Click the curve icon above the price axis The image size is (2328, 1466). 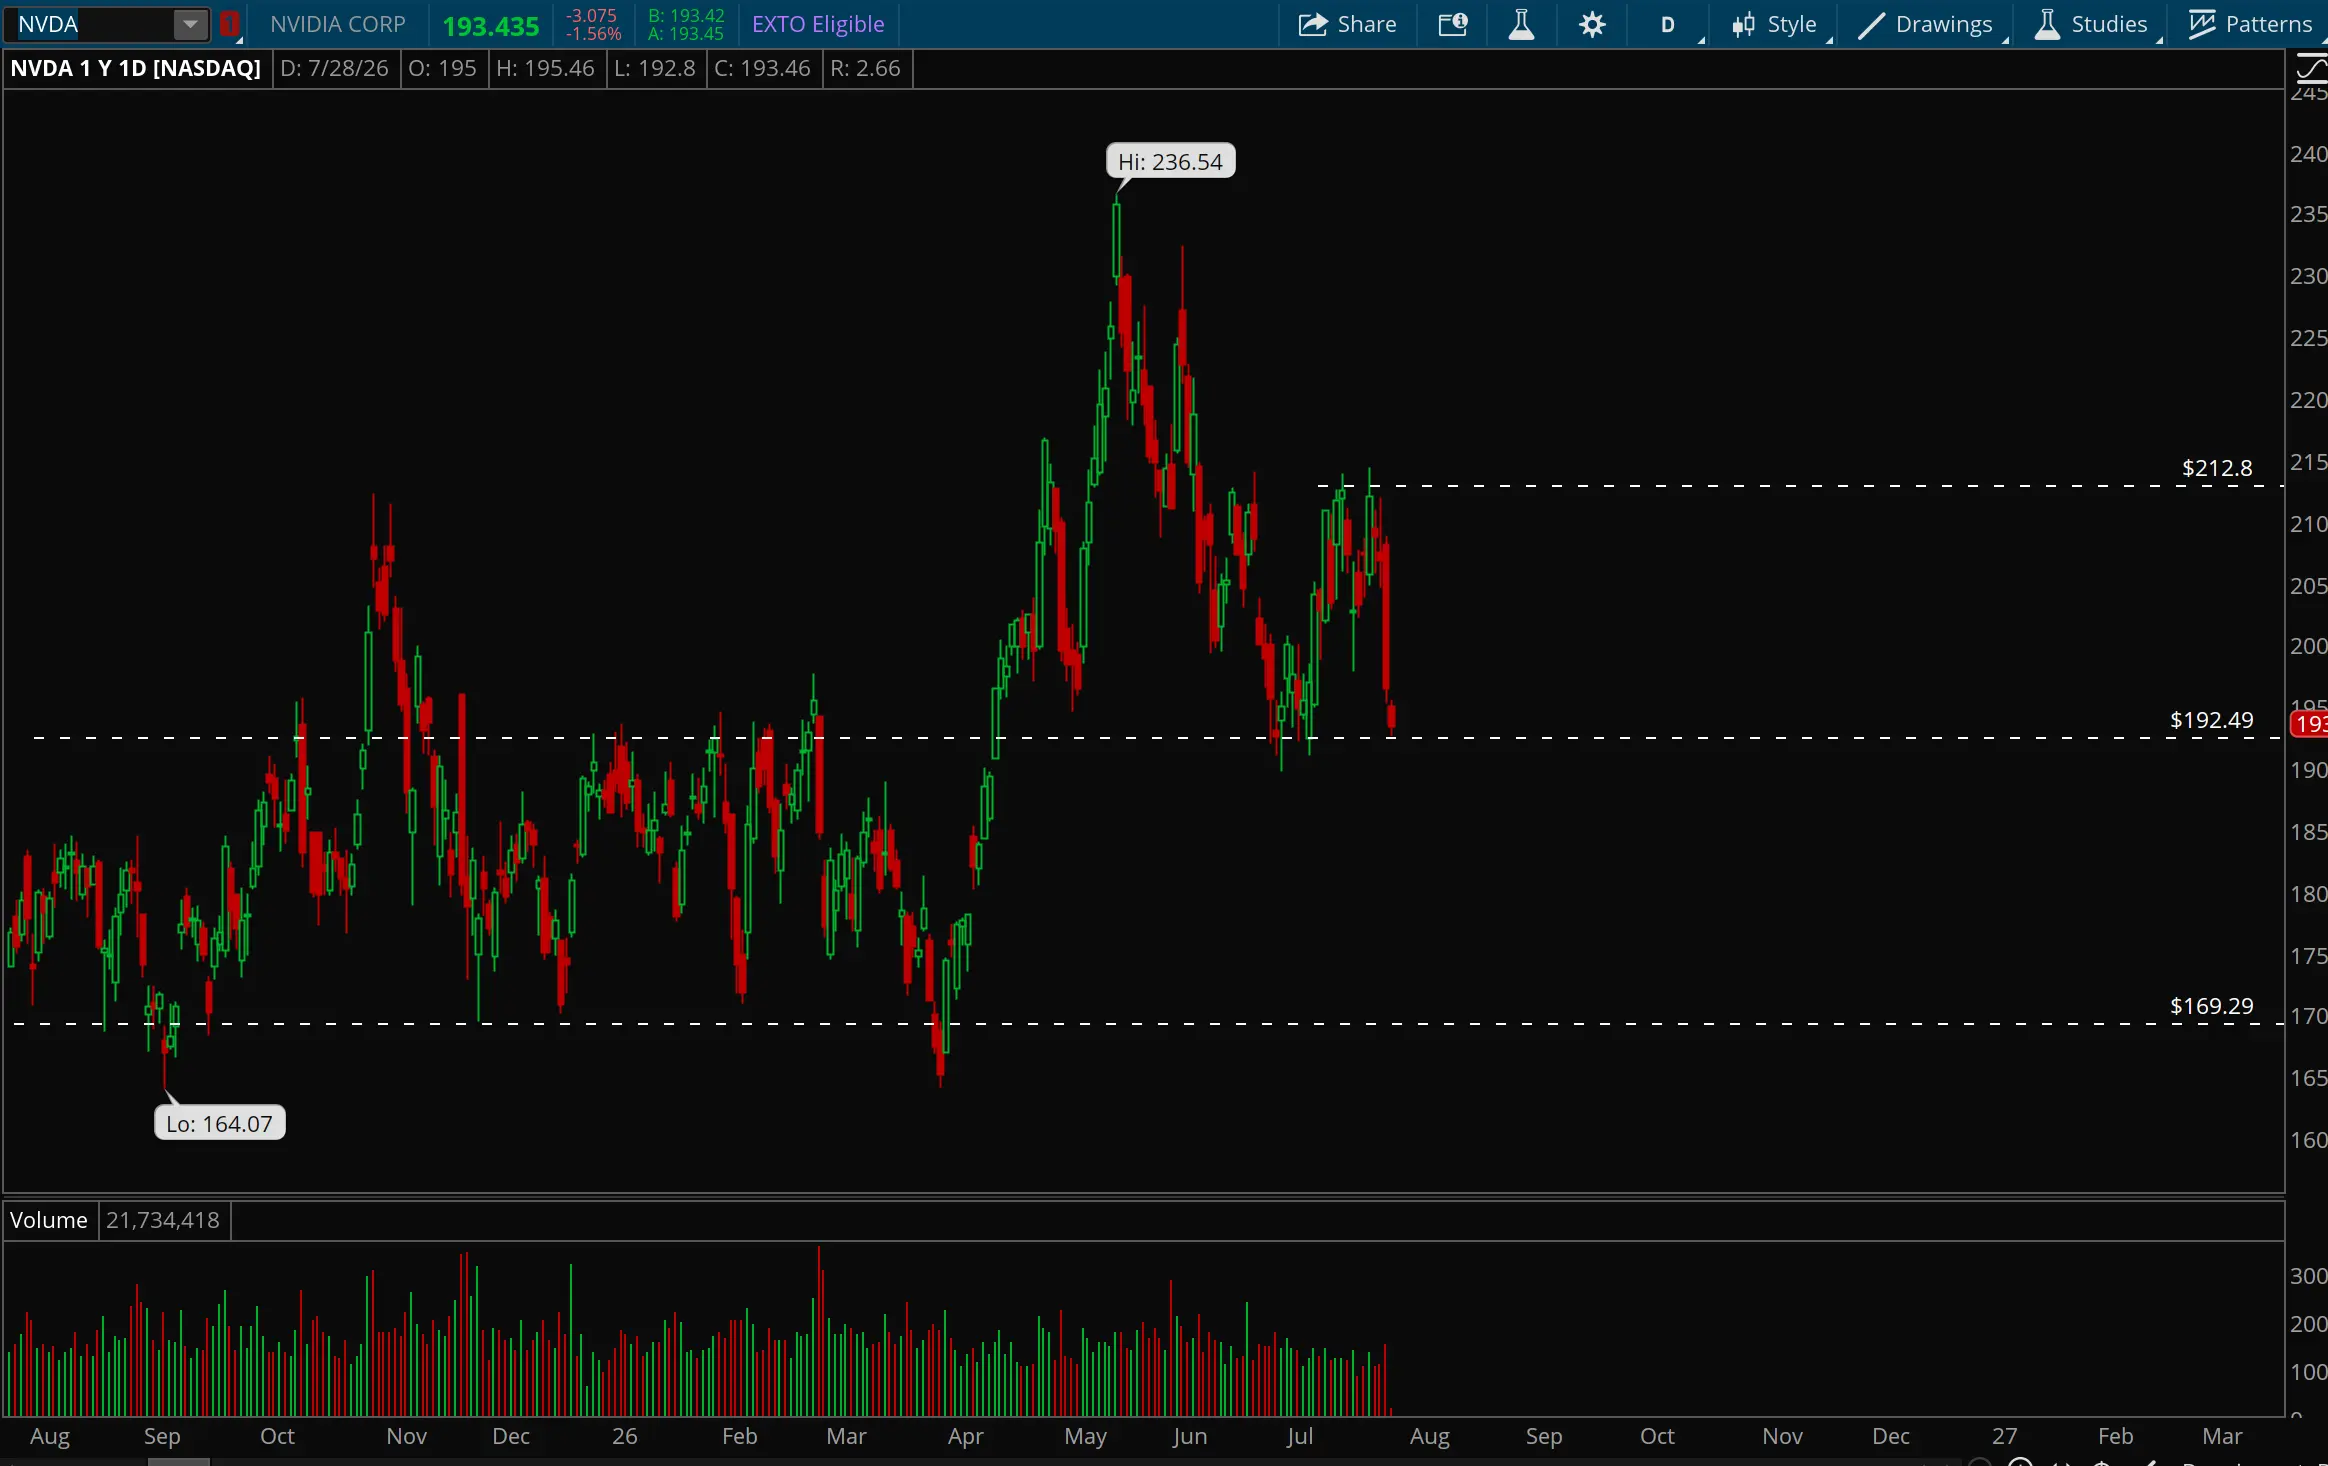tap(2311, 68)
